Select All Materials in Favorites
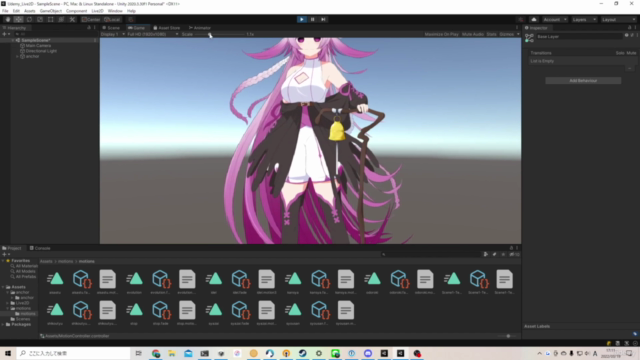 (x=25, y=266)
